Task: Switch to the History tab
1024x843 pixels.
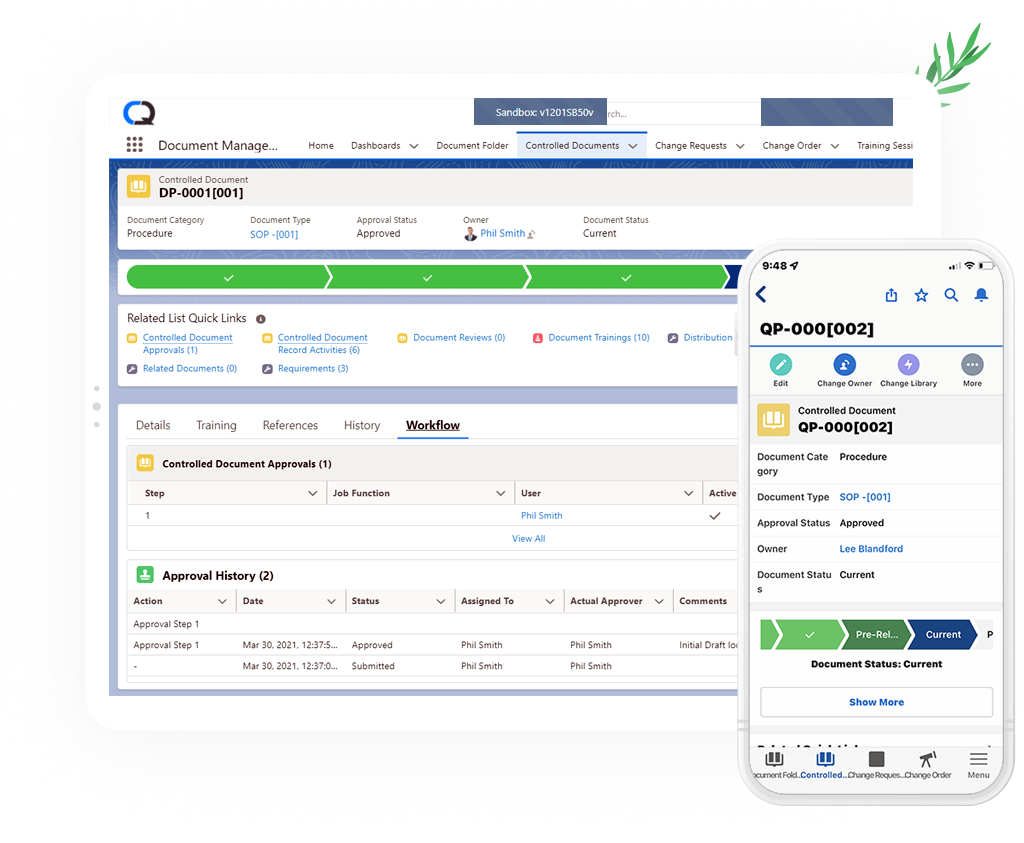Action: click(x=361, y=425)
